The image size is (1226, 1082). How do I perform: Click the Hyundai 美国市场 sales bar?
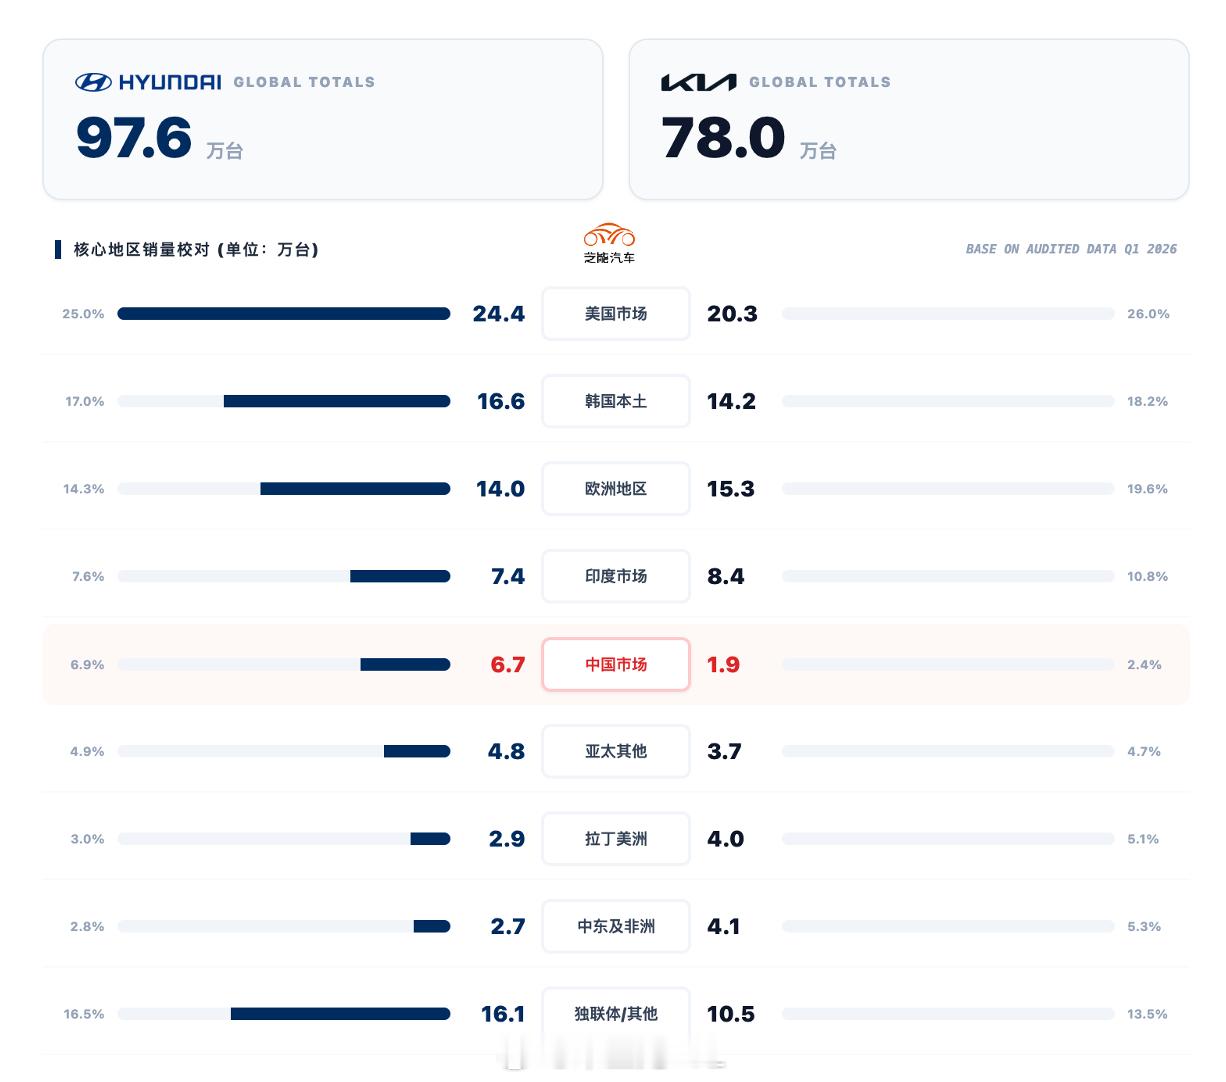coord(284,314)
